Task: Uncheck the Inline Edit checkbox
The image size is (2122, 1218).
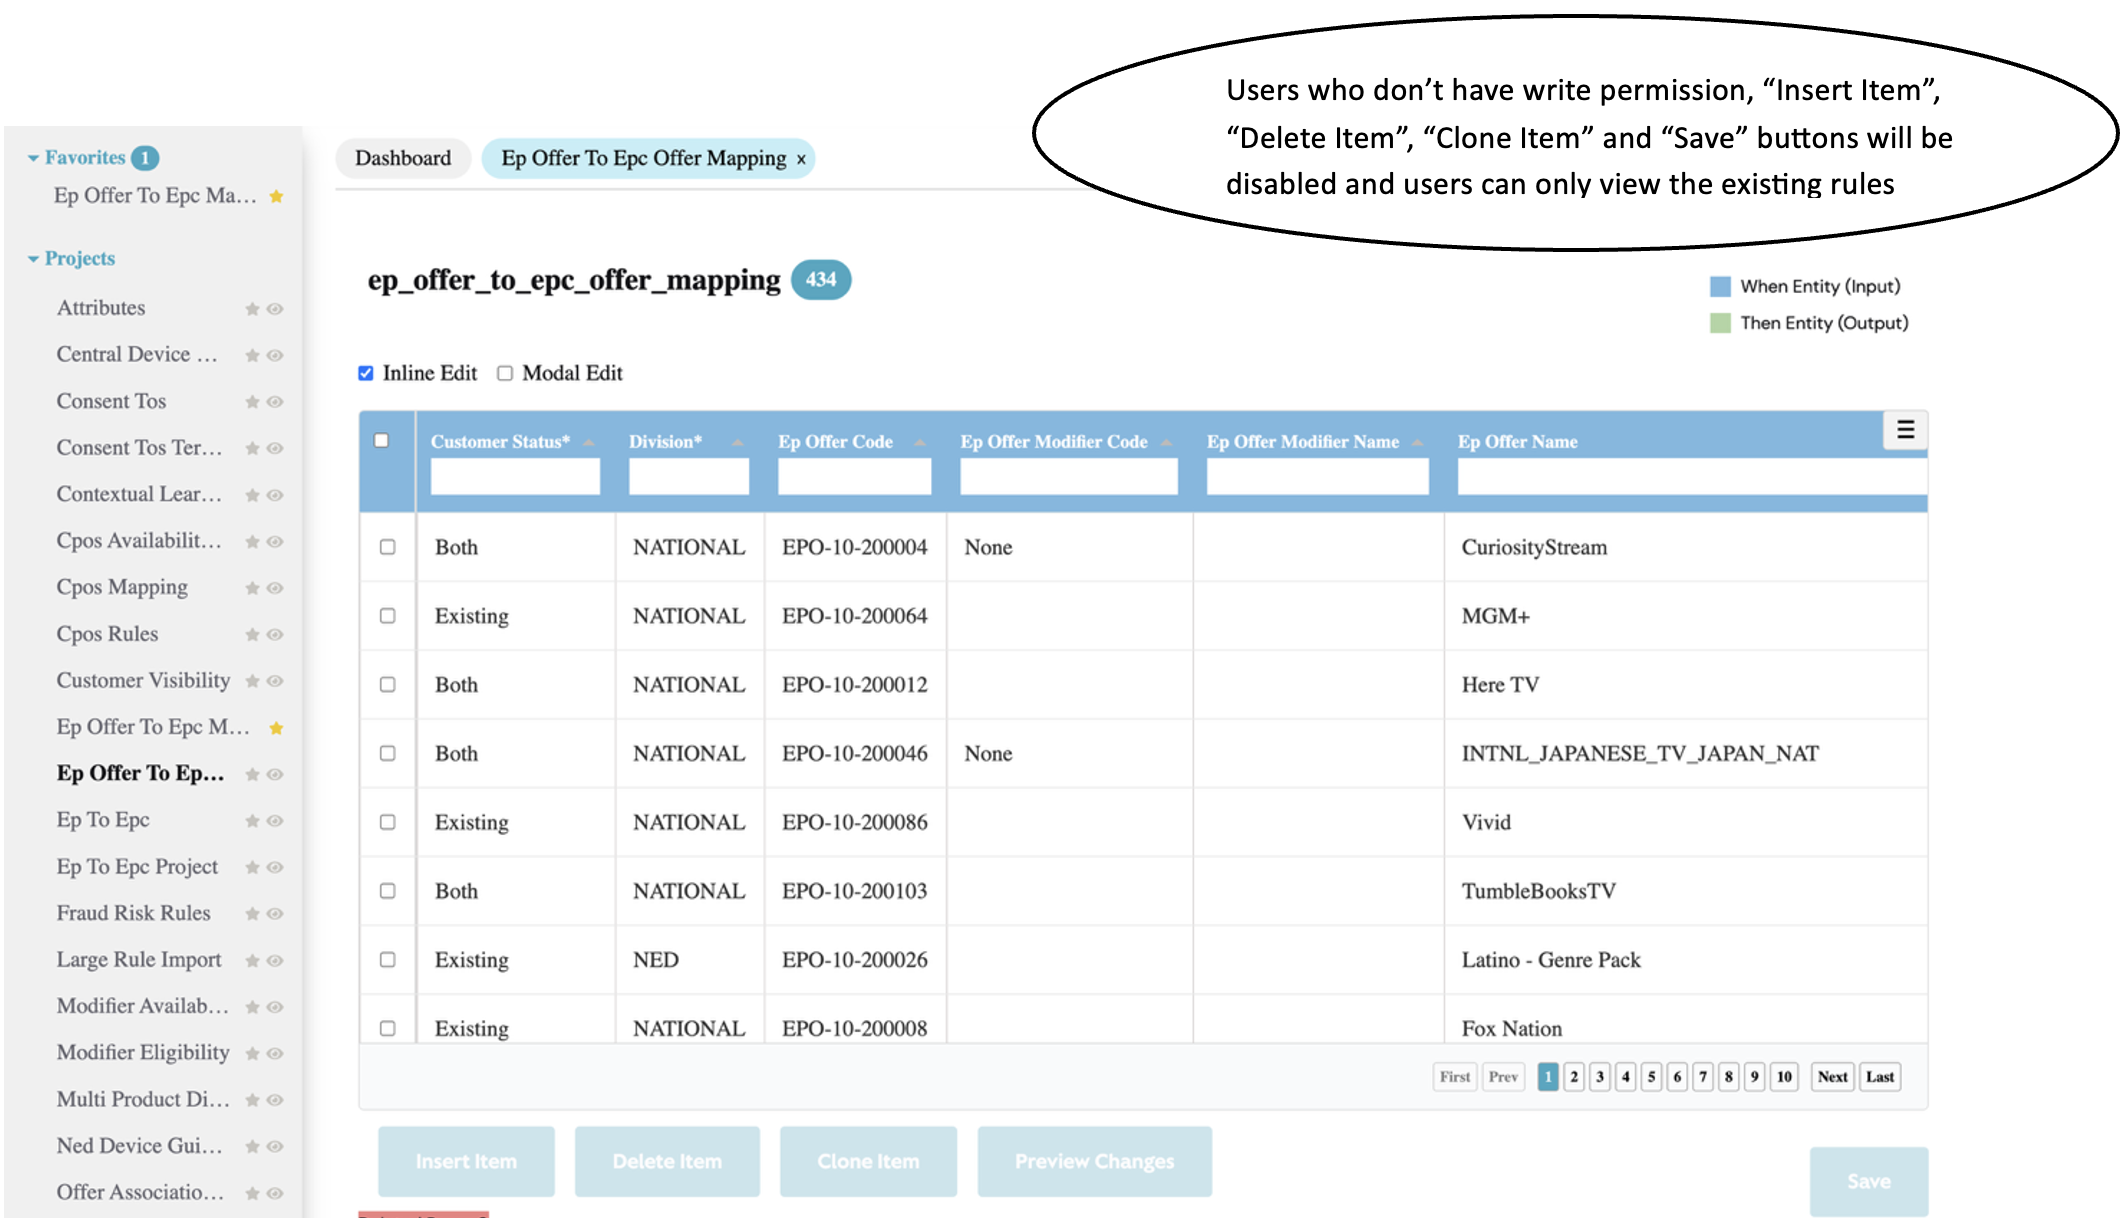Action: coord(366,373)
